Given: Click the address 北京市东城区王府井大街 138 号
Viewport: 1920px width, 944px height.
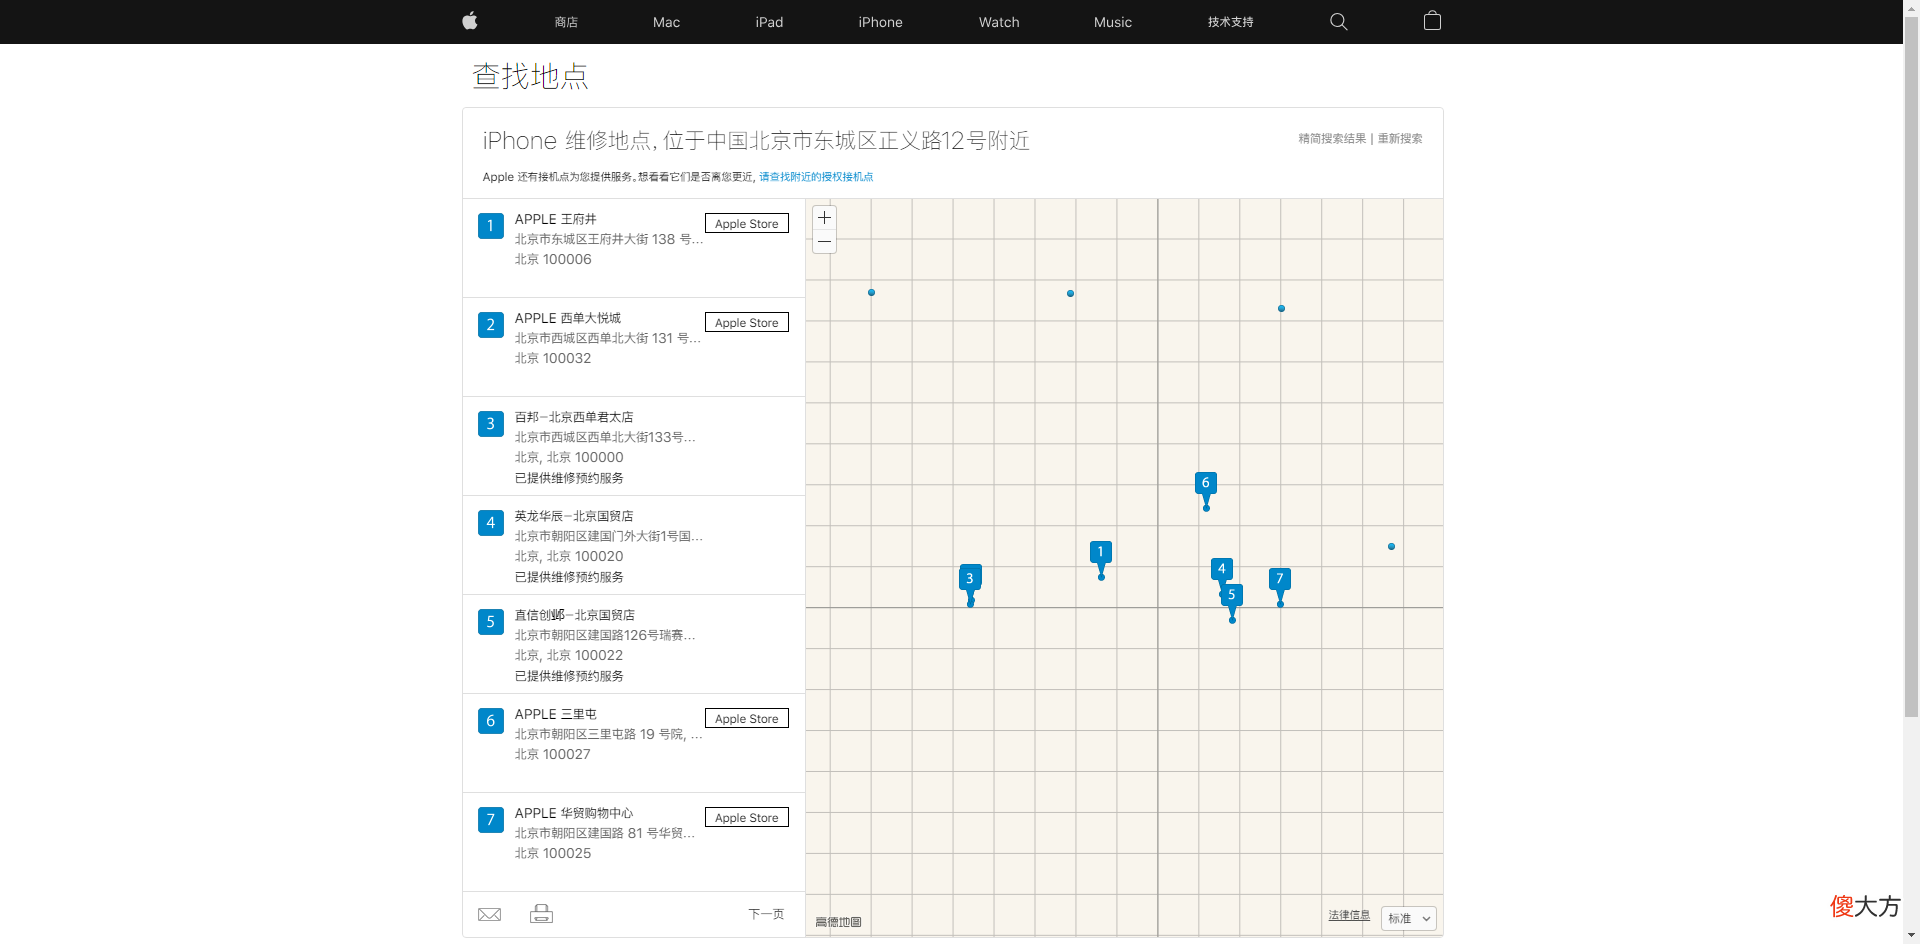Looking at the screenshot, I should (x=609, y=239).
